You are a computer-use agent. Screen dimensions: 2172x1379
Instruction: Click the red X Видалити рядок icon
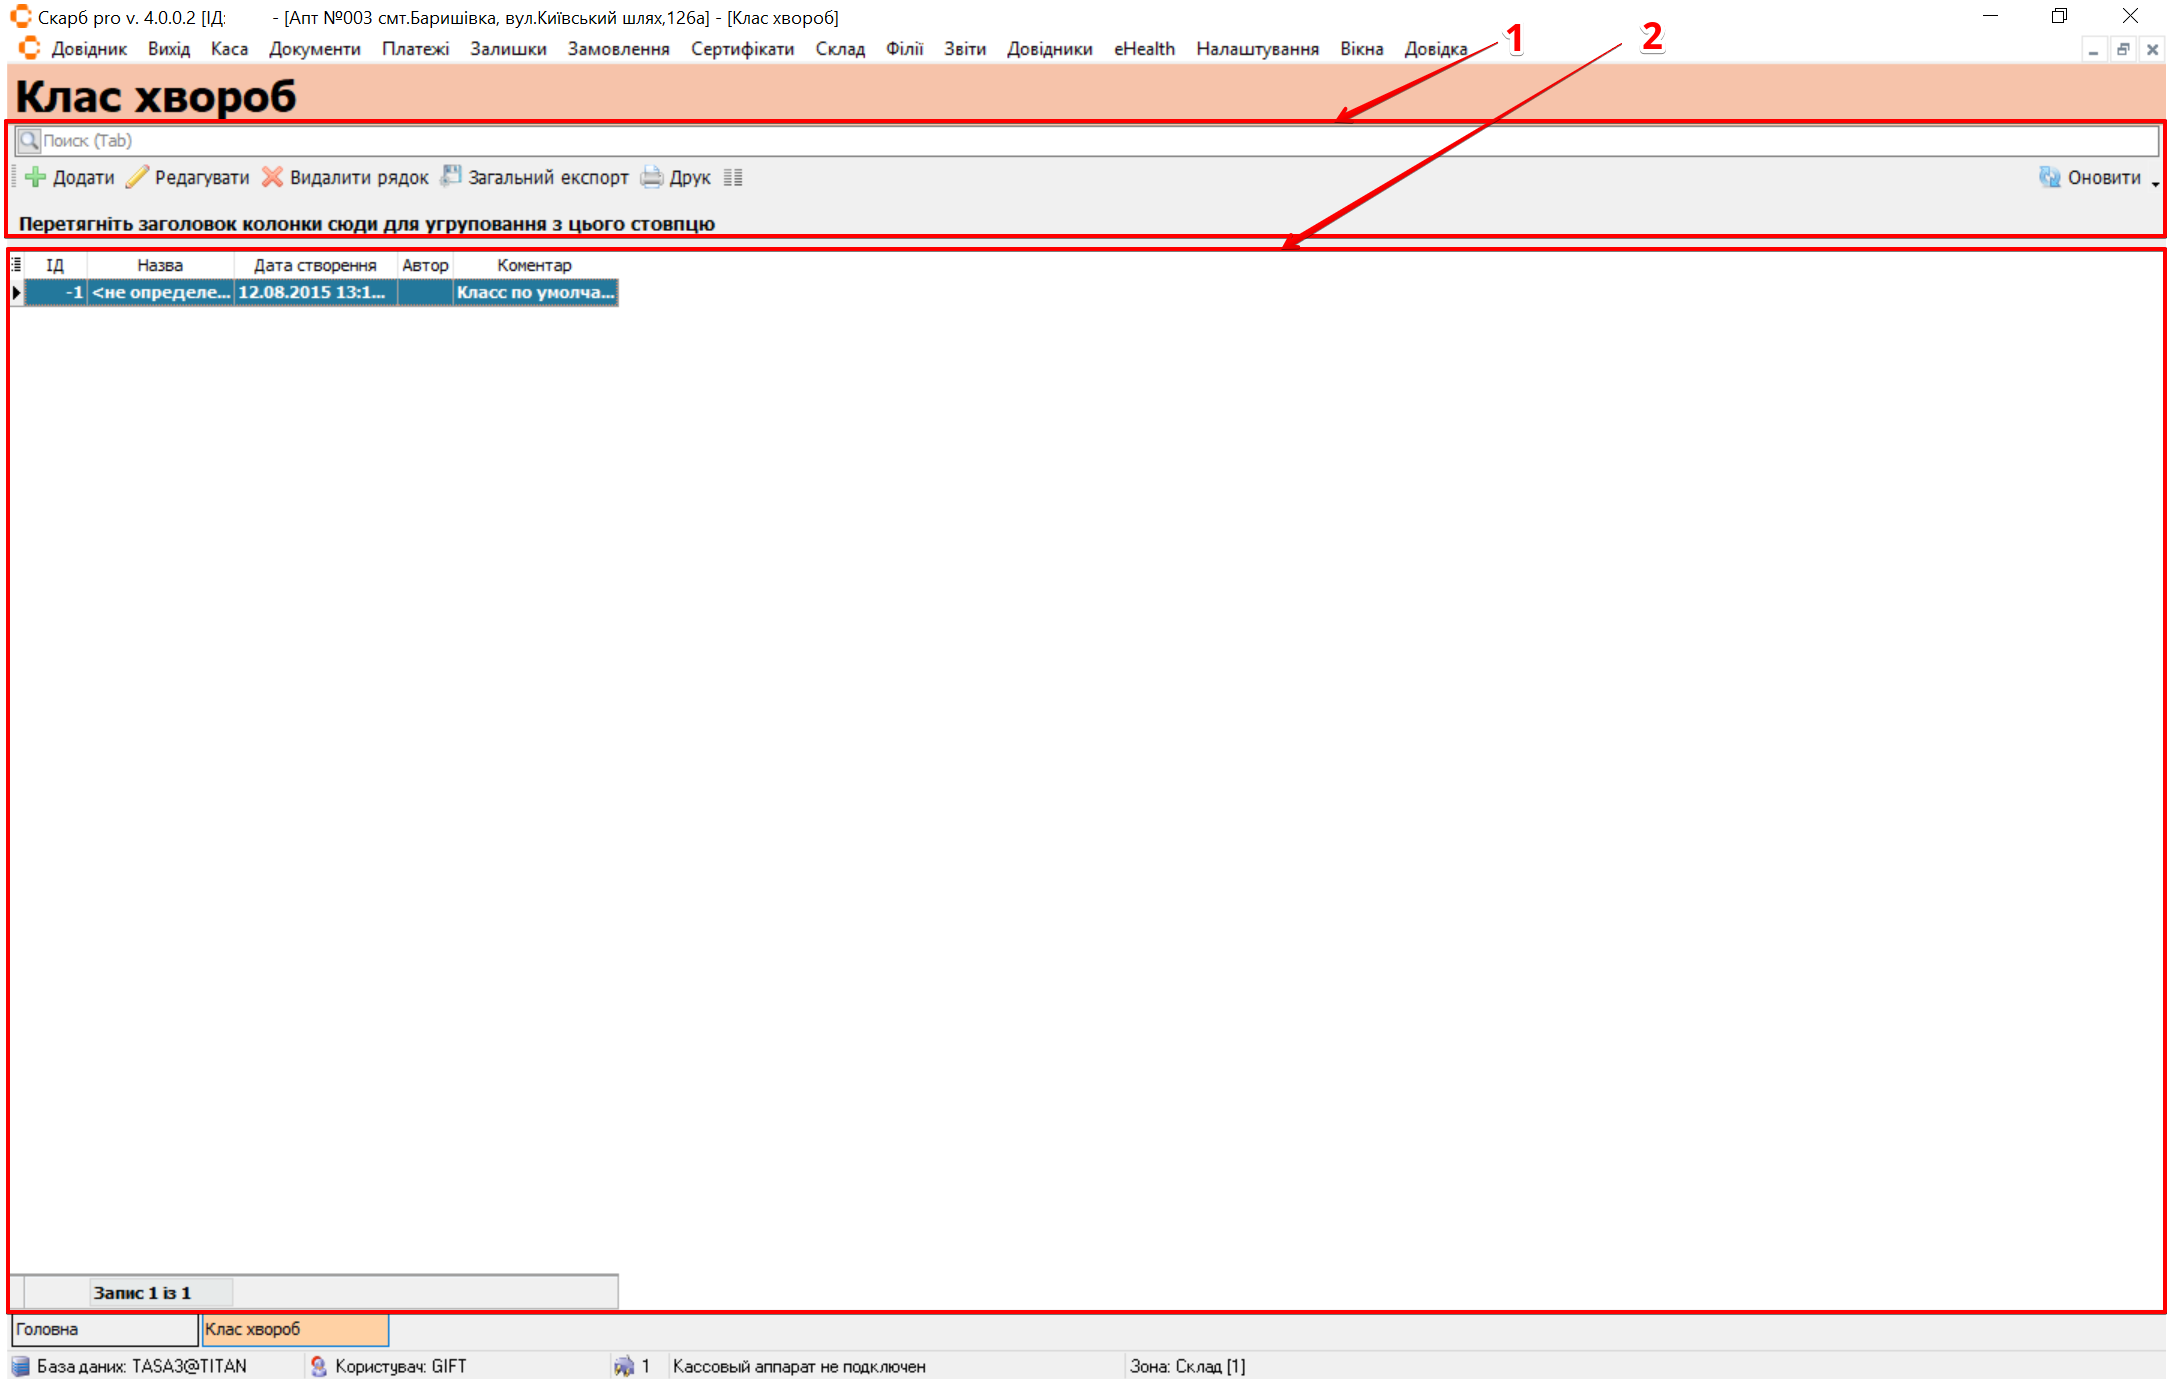click(x=272, y=177)
